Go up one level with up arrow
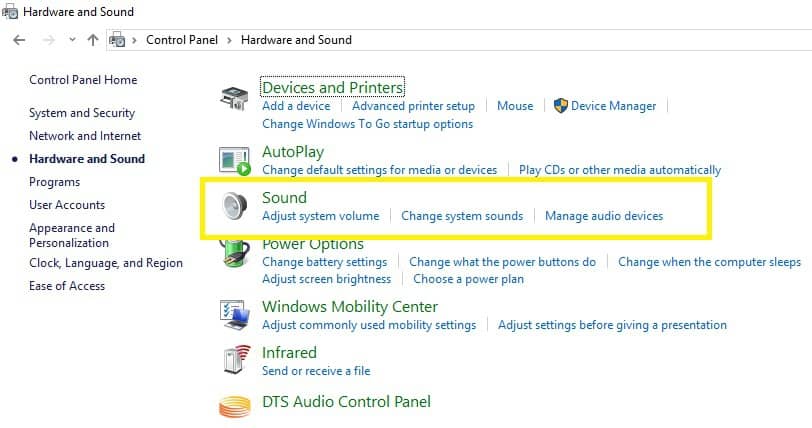Screen dimensions: 812x428 pos(93,40)
